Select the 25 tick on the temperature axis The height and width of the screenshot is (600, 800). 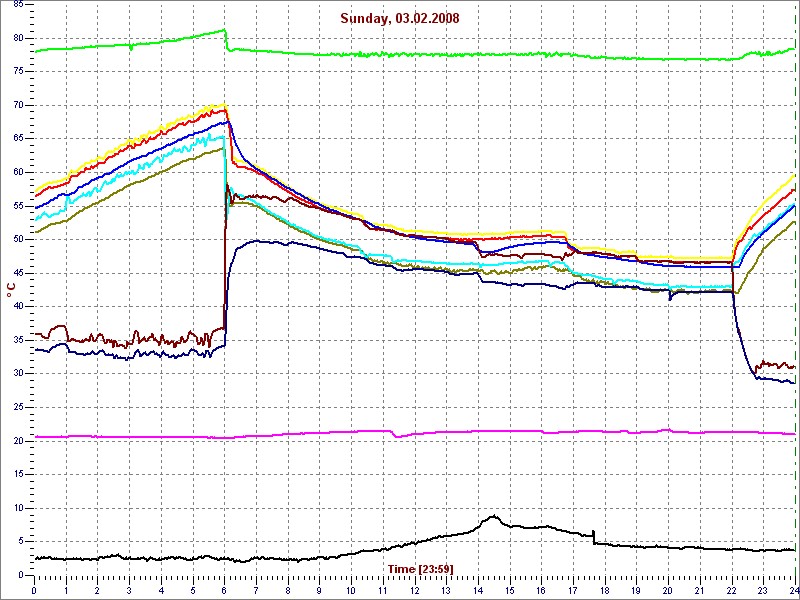click(17, 407)
